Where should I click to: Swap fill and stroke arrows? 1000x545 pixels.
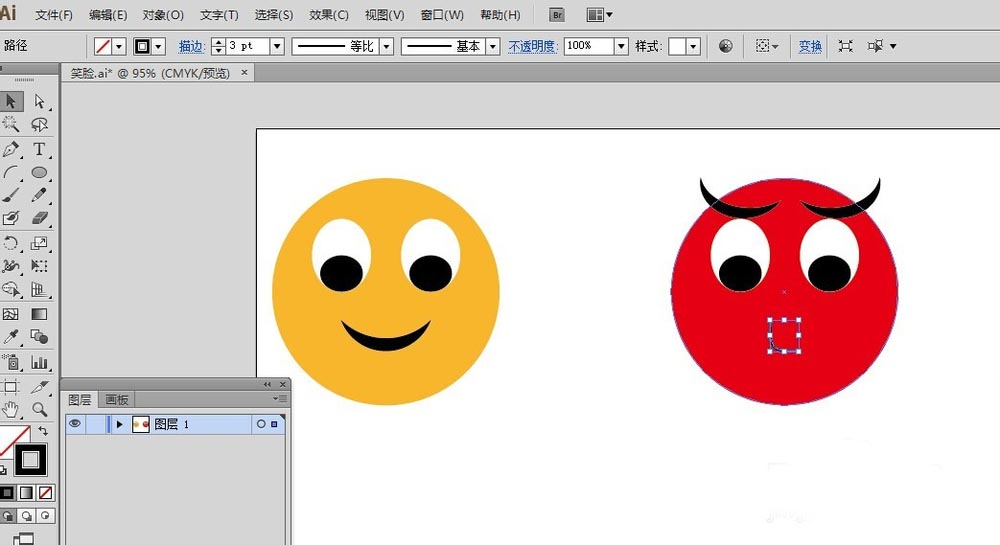pos(42,432)
